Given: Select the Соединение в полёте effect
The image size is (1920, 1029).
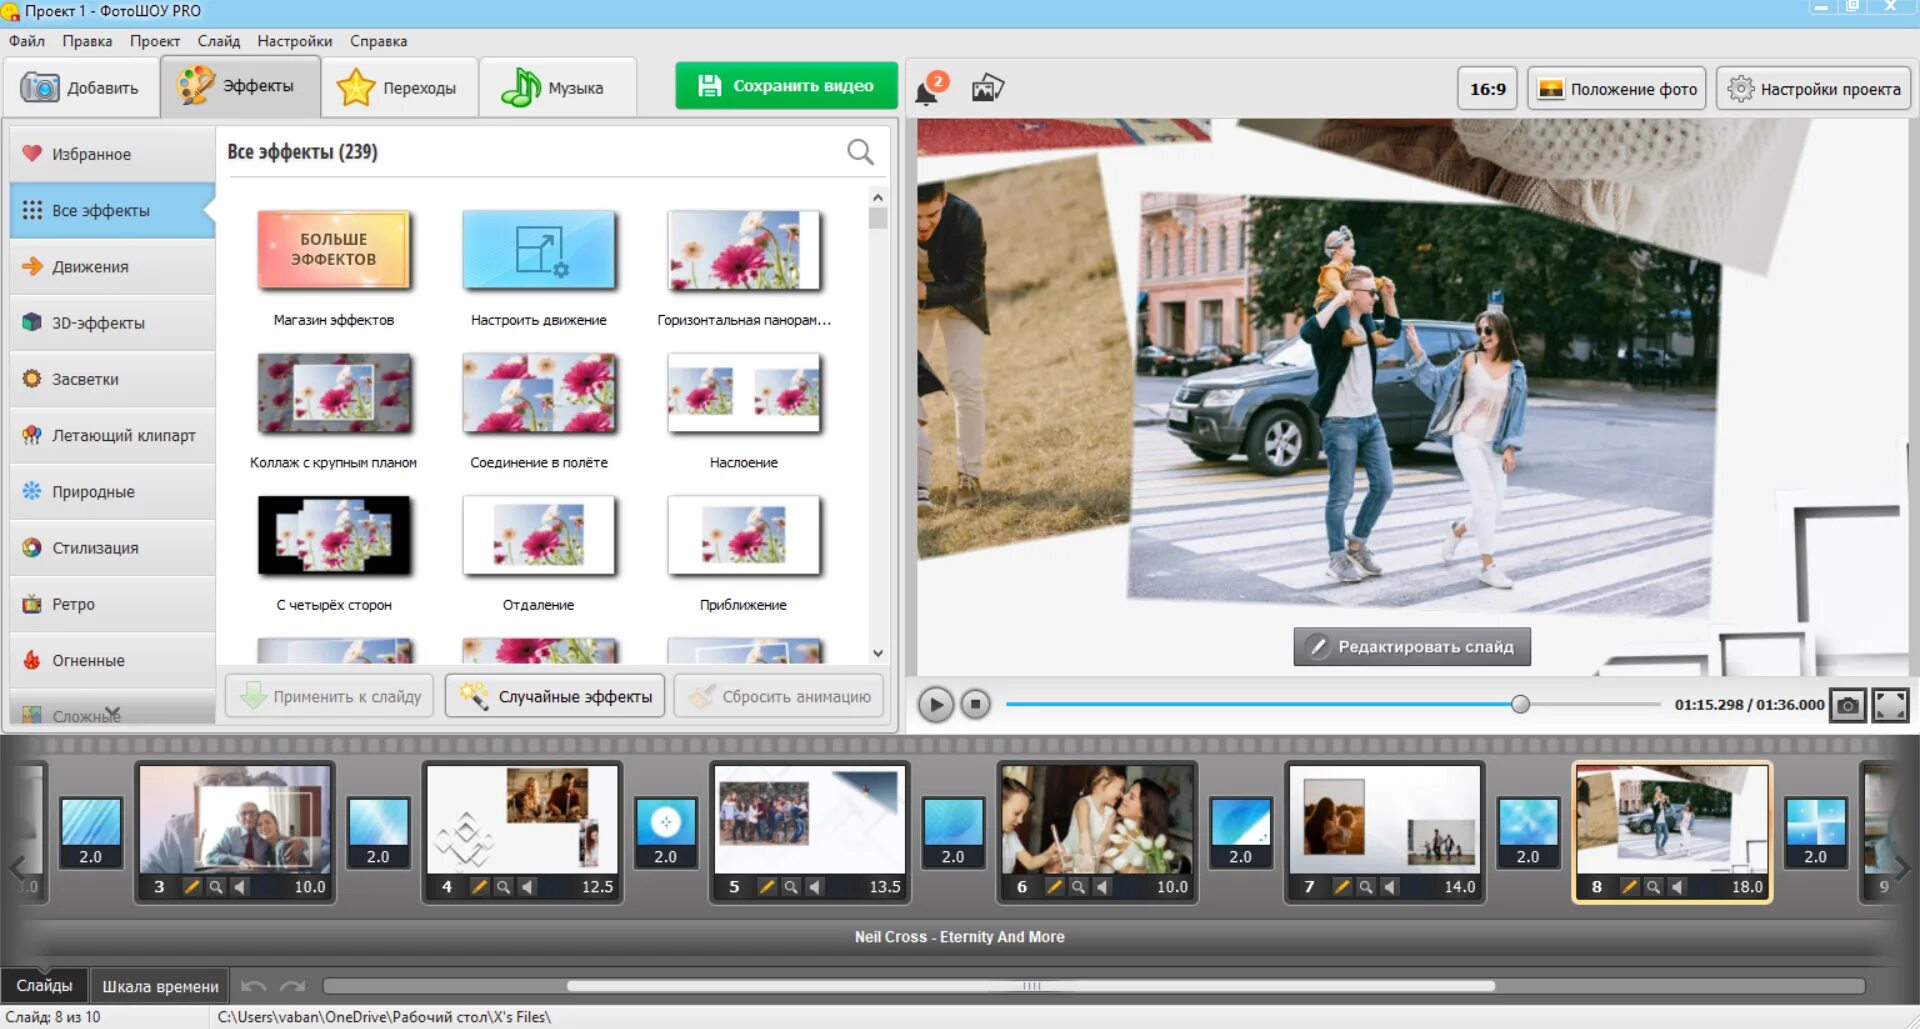Looking at the screenshot, I should pyautogui.click(x=539, y=393).
